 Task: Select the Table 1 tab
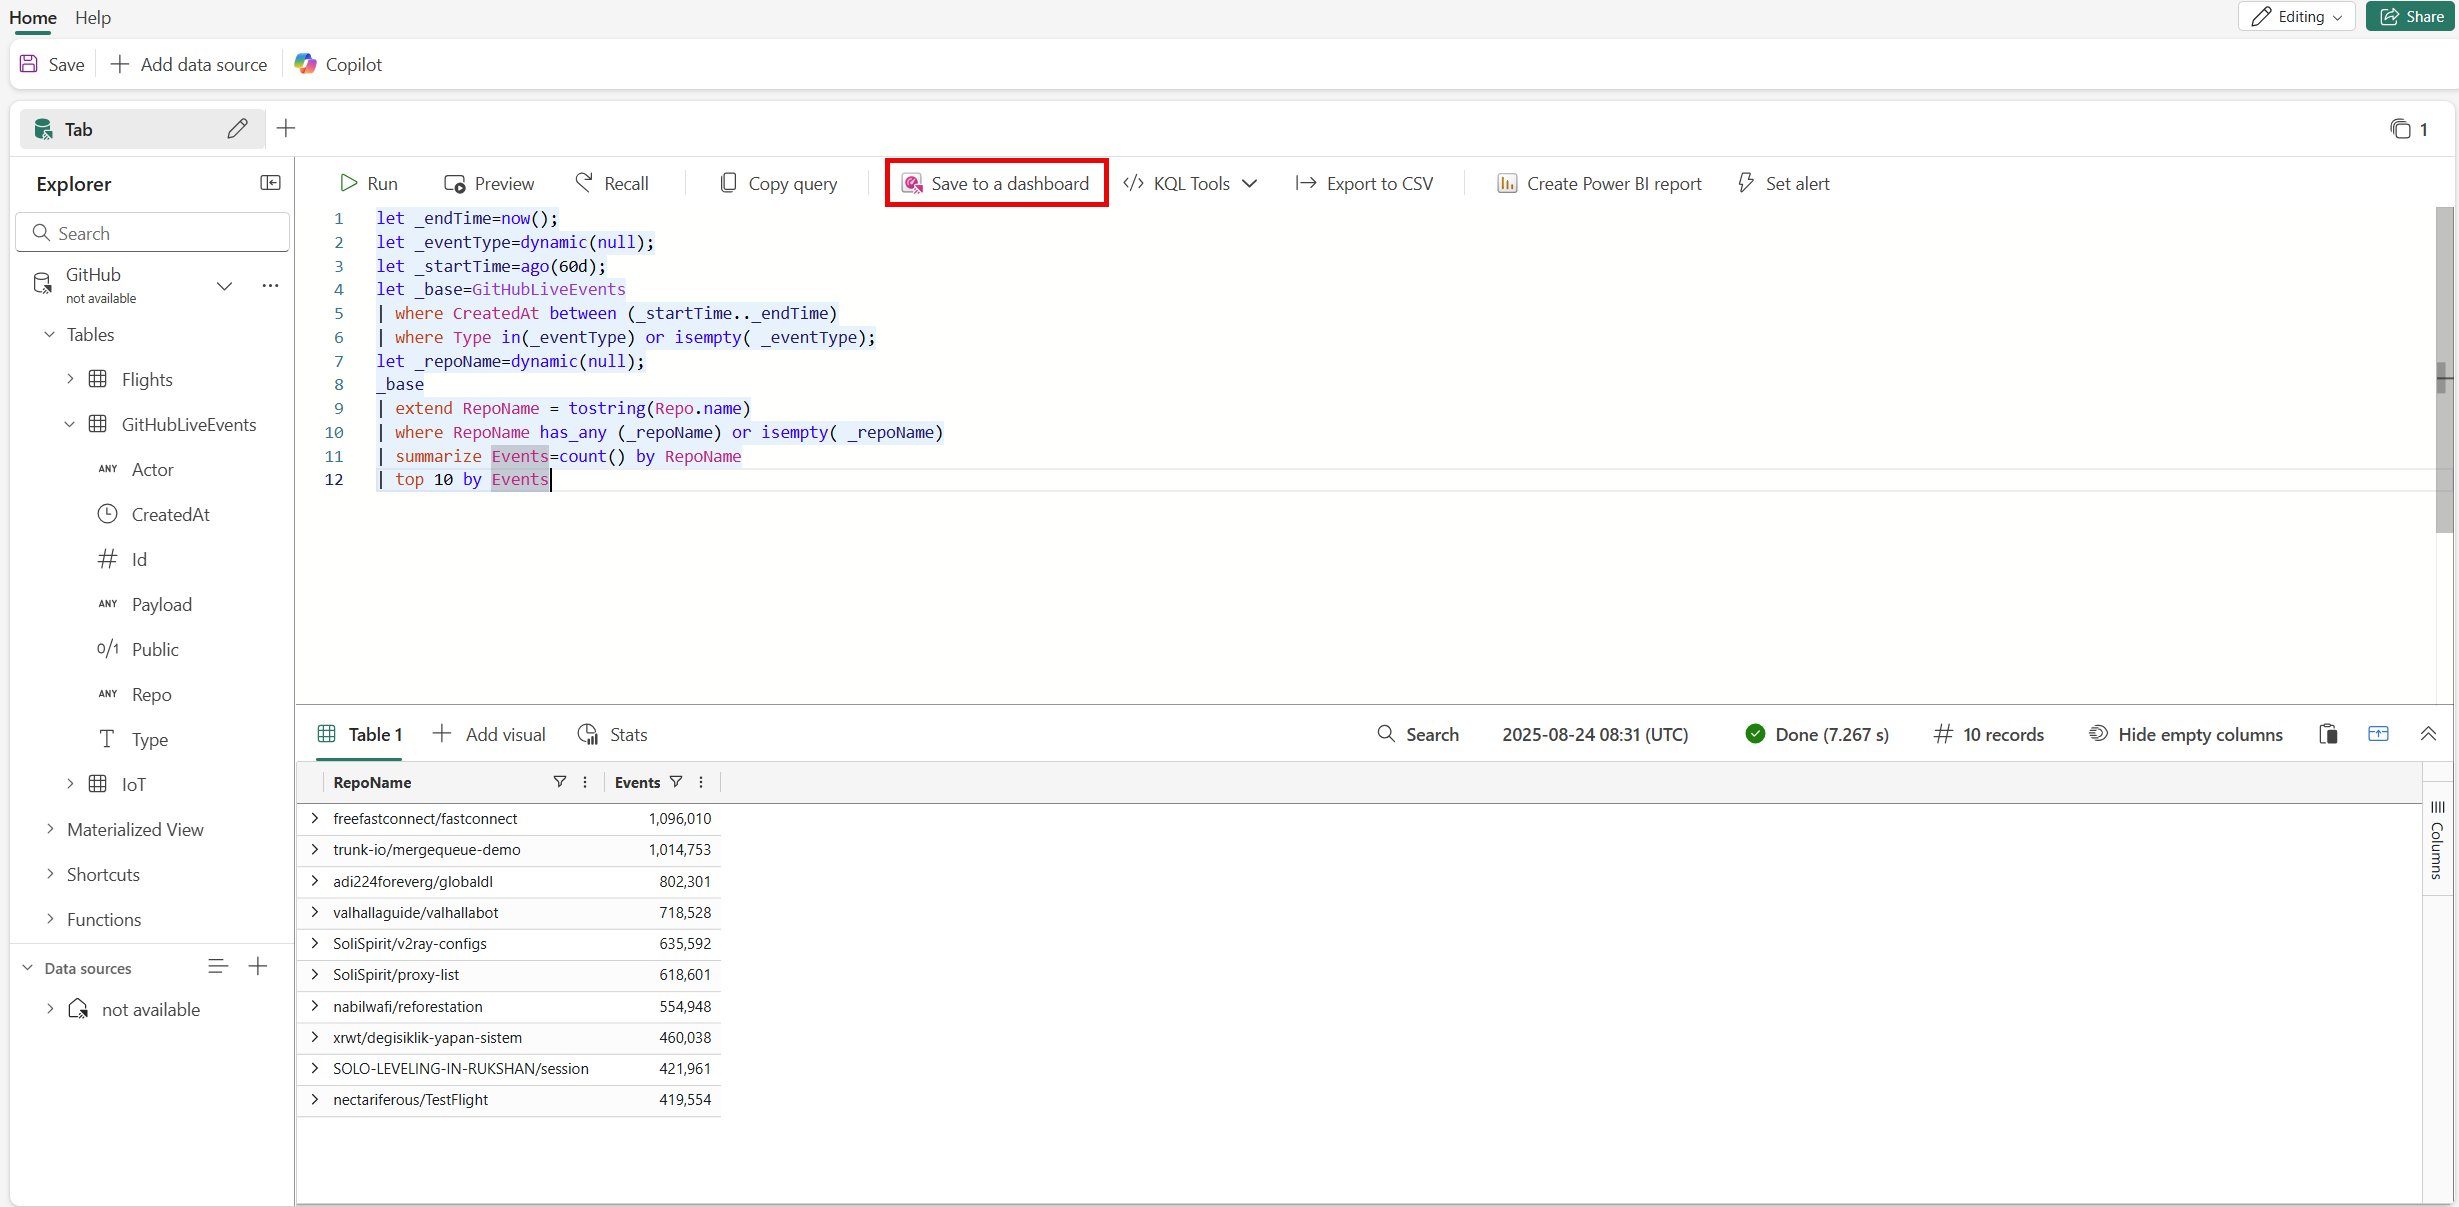pyautogui.click(x=360, y=734)
